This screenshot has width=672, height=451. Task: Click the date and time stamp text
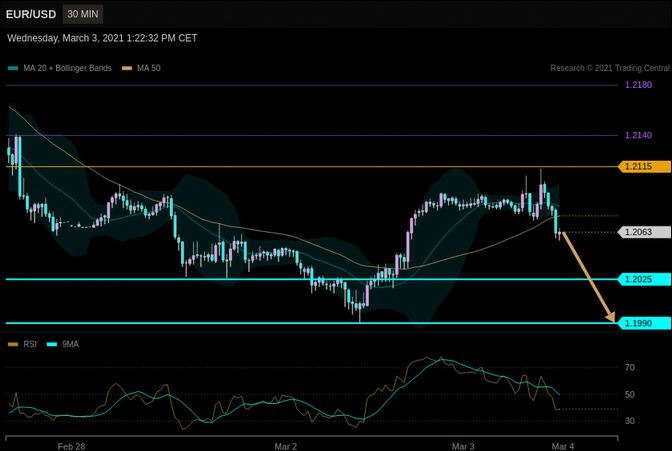[102, 38]
